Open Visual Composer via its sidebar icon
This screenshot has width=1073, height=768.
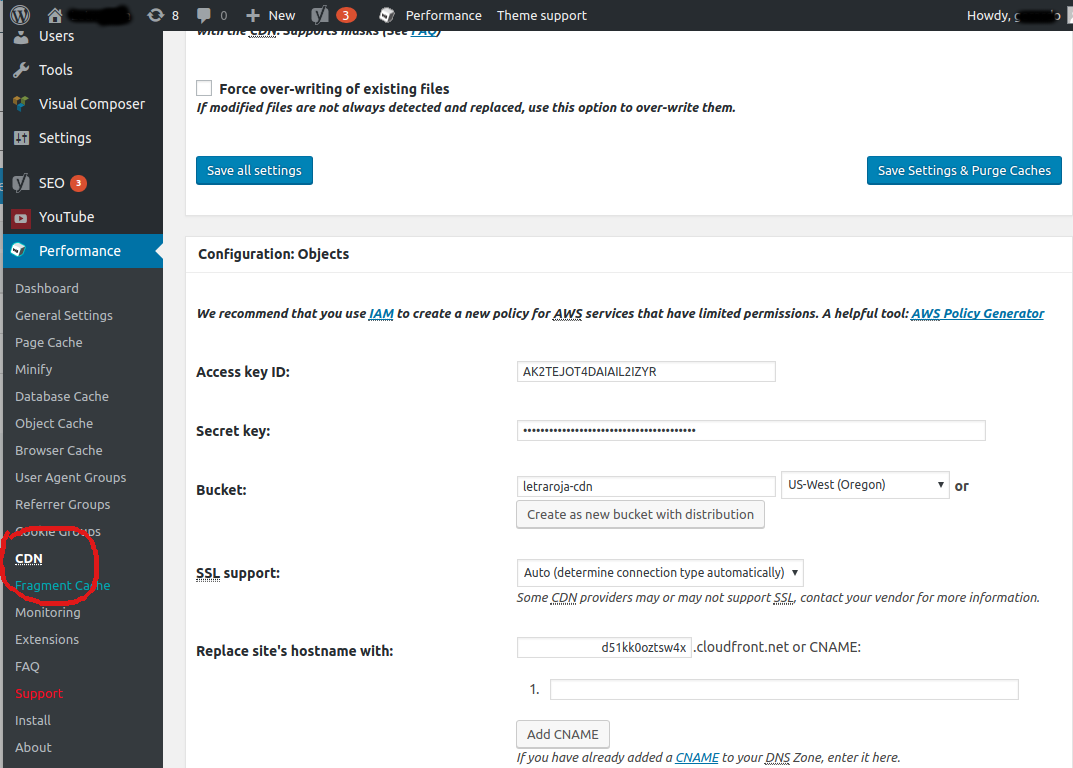[22, 103]
